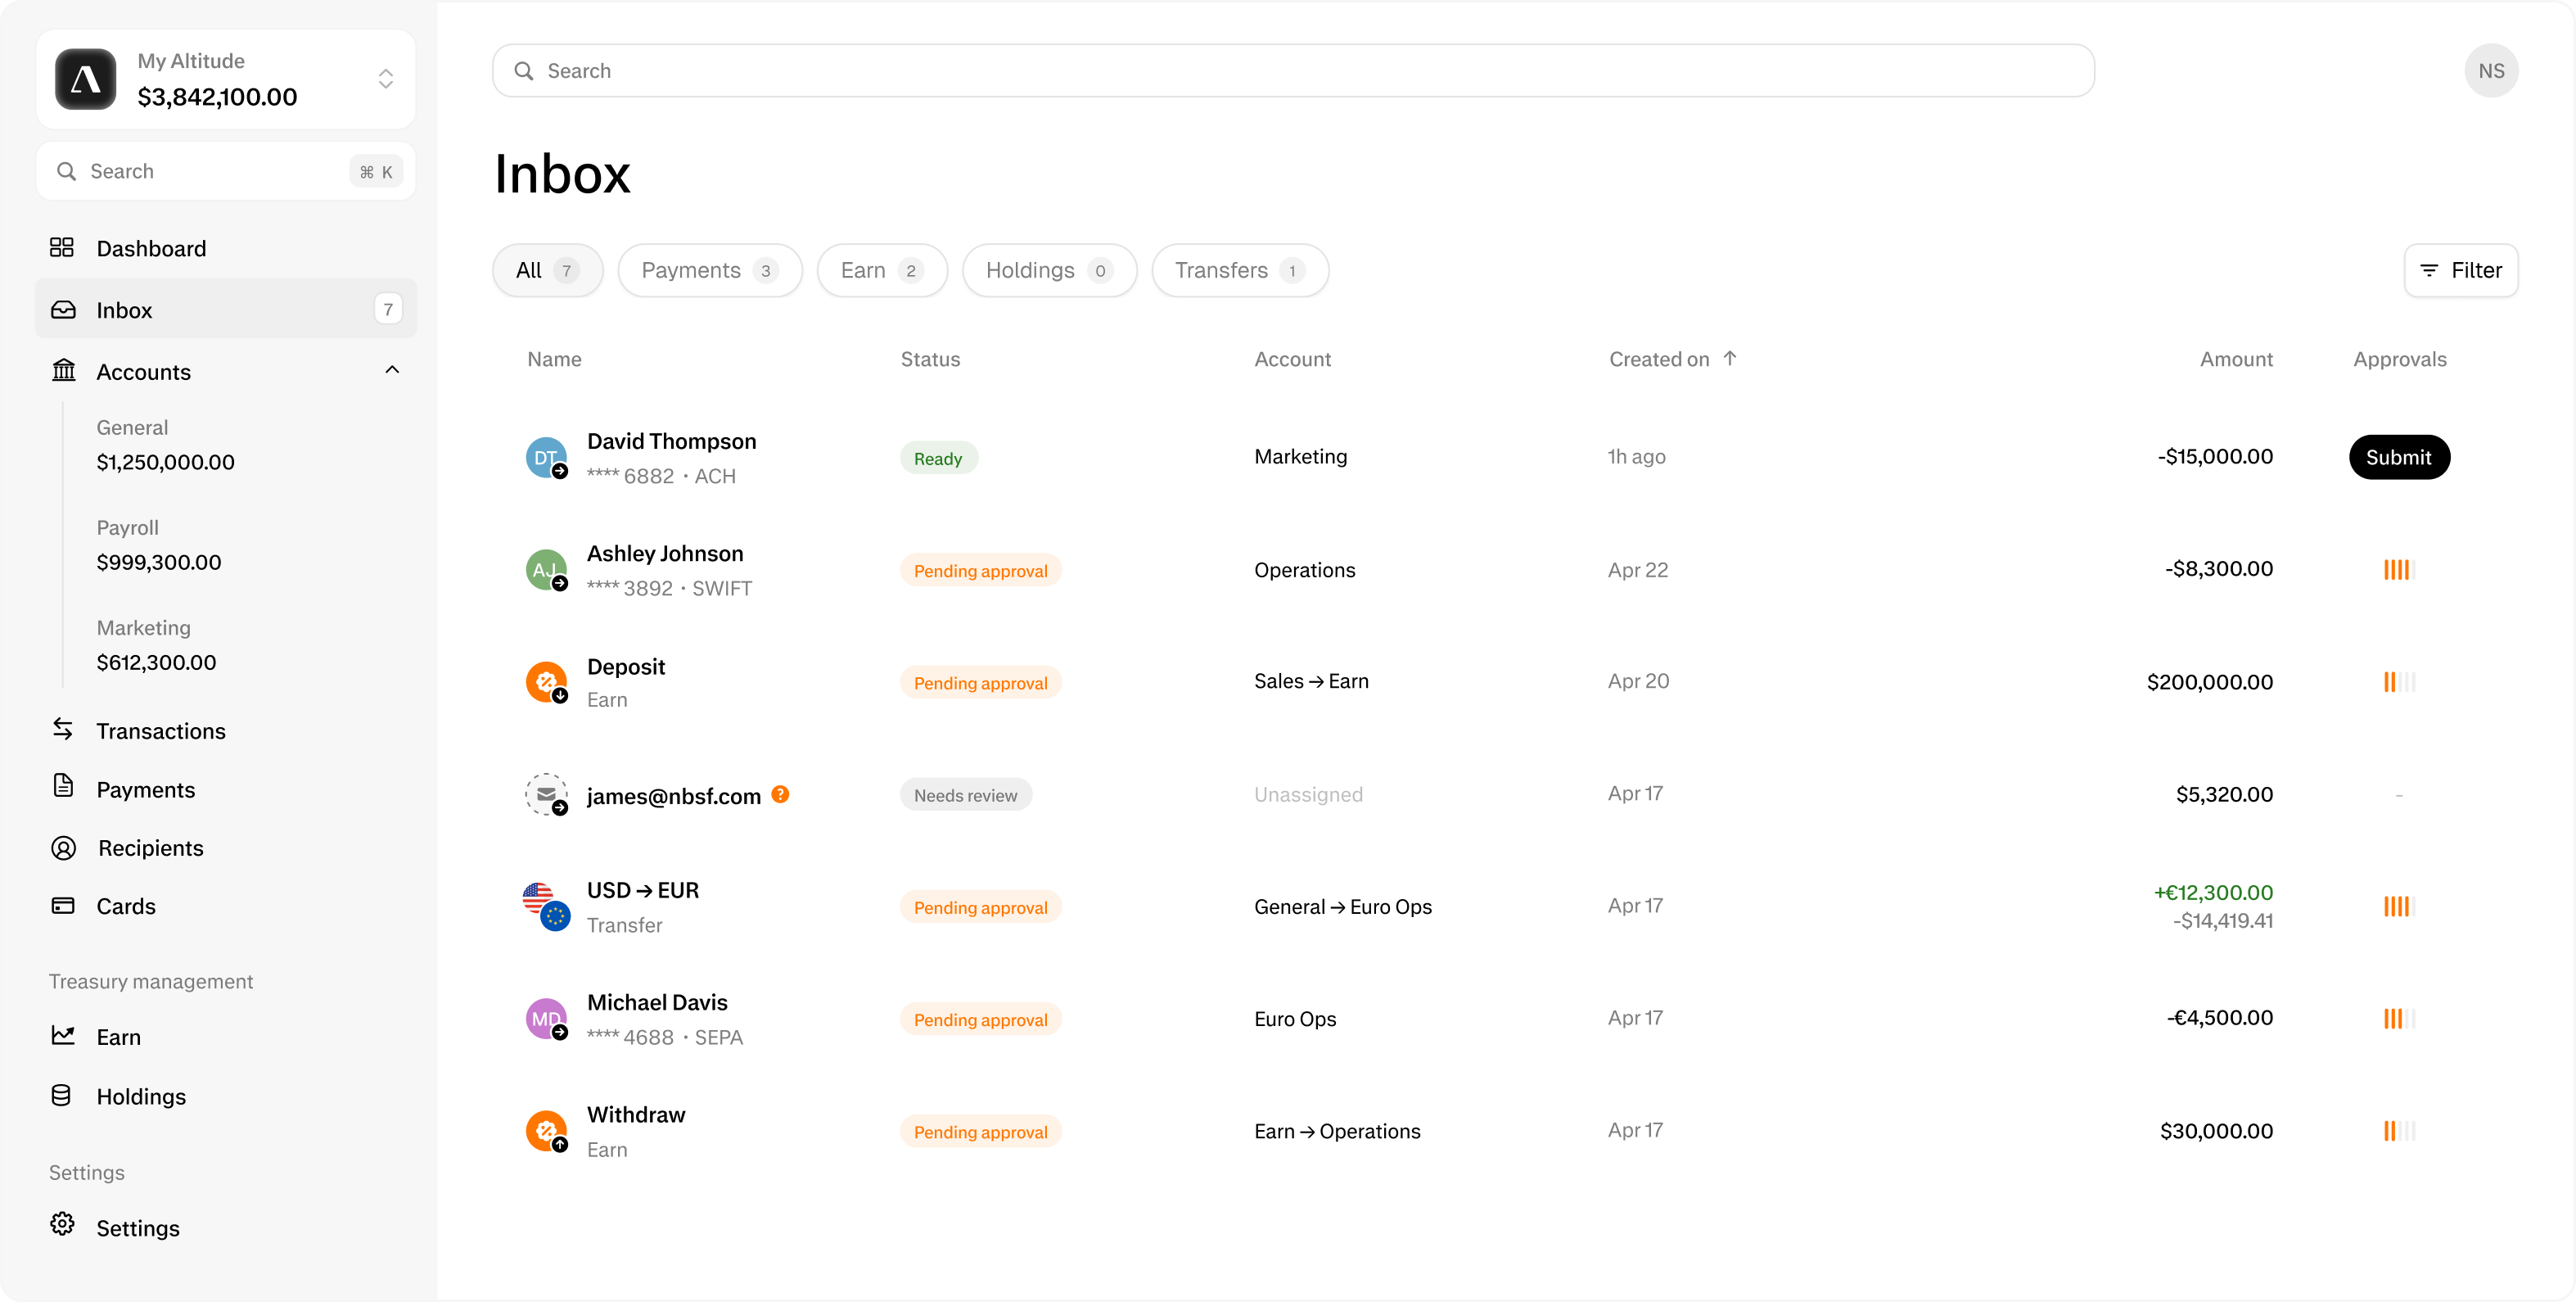Image resolution: width=2576 pixels, height=1302 pixels.
Task: Click the Transactions arrows icon
Action: click(x=63, y=730)
